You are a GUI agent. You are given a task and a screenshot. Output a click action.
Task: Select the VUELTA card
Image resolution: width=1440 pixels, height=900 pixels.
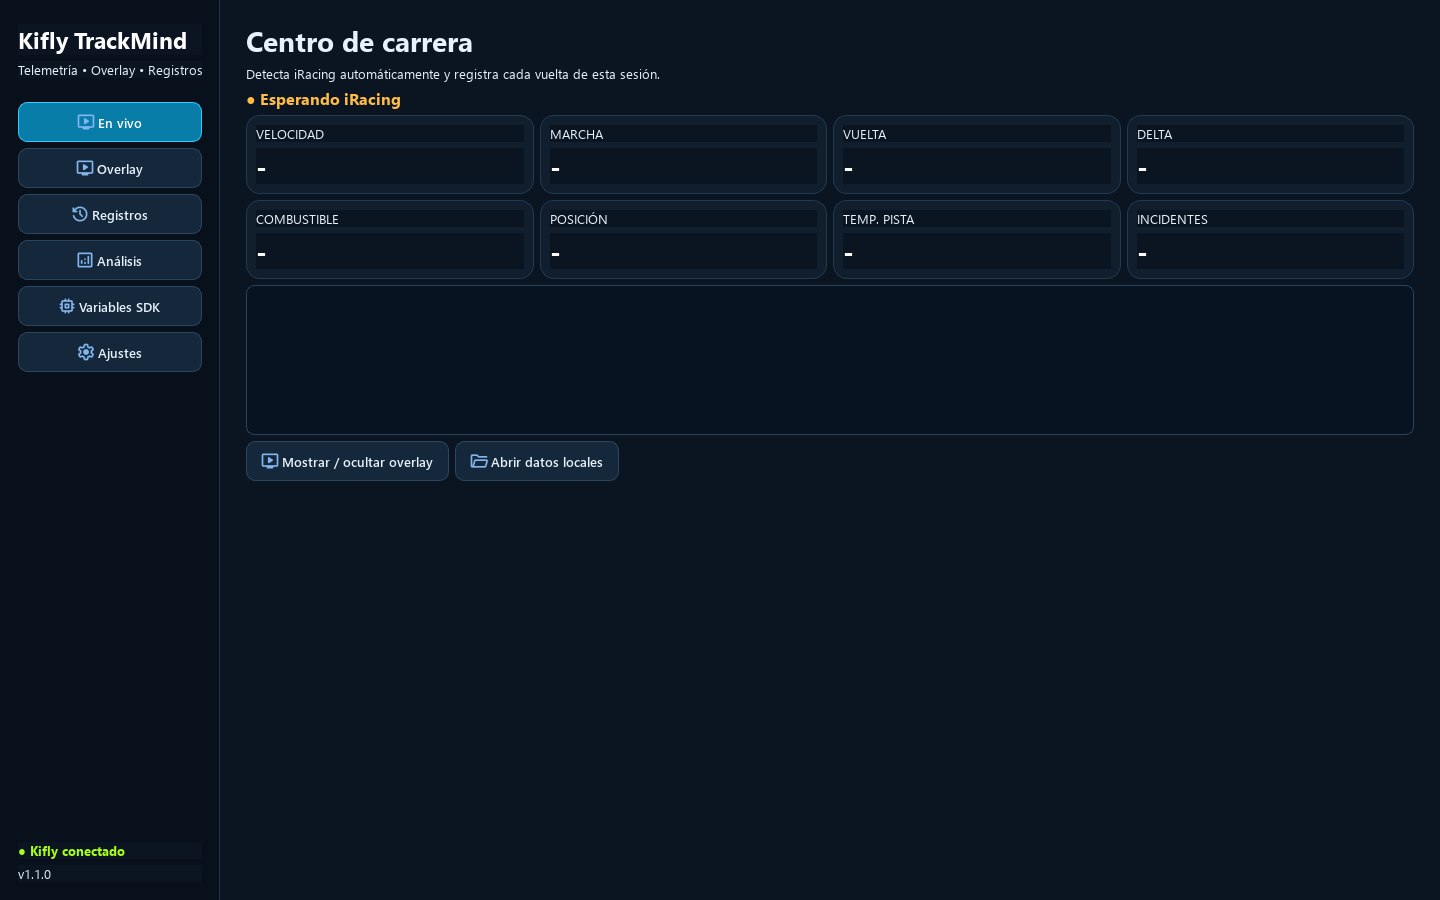(x=977, y=154)
